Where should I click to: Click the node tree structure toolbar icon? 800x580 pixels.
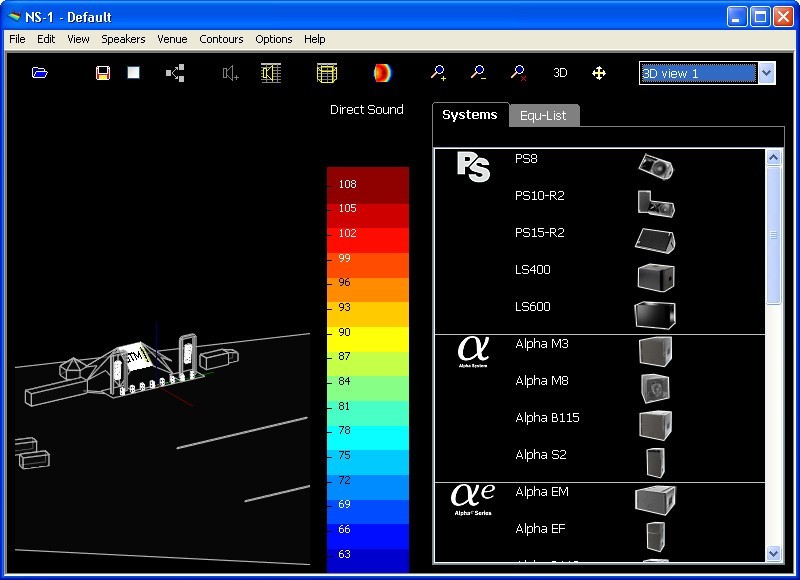click(x=175, y=73)
